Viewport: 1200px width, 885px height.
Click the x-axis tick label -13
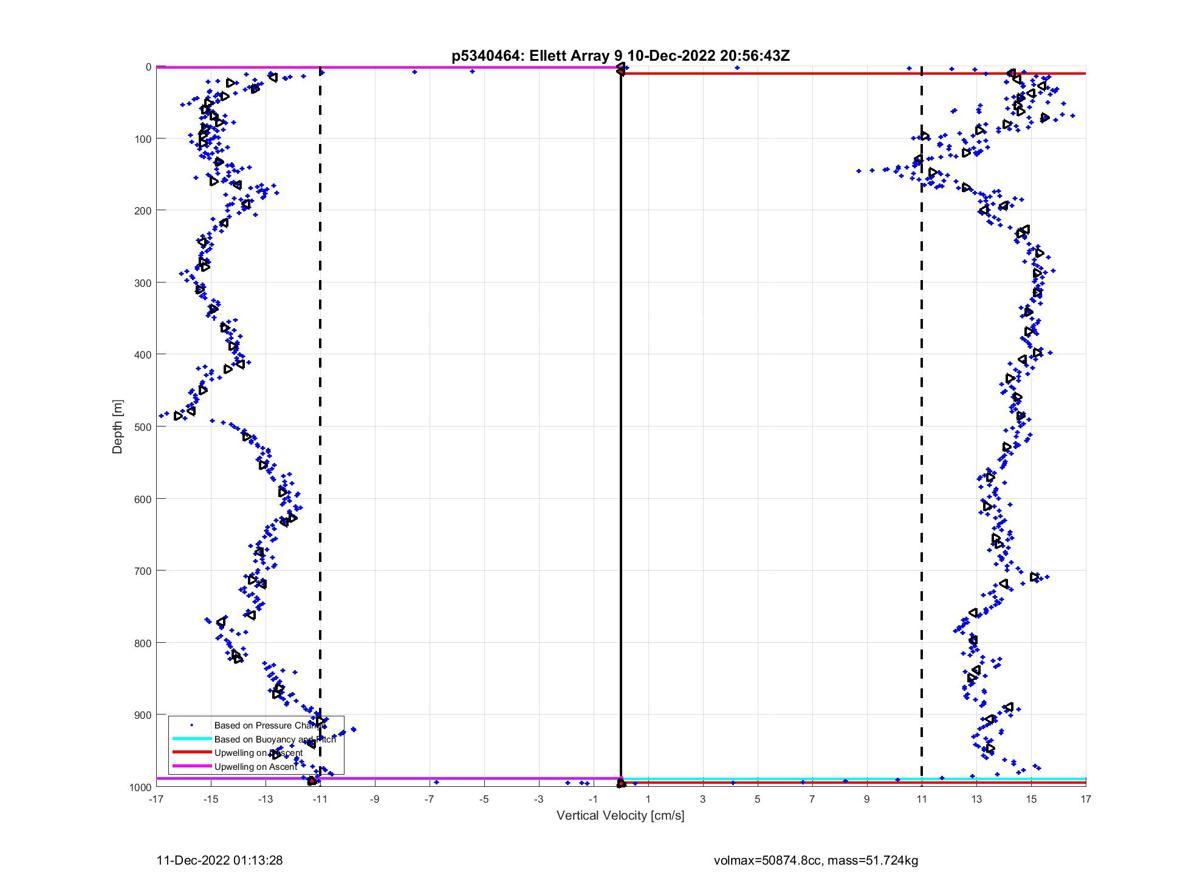(x=265, y=799)
